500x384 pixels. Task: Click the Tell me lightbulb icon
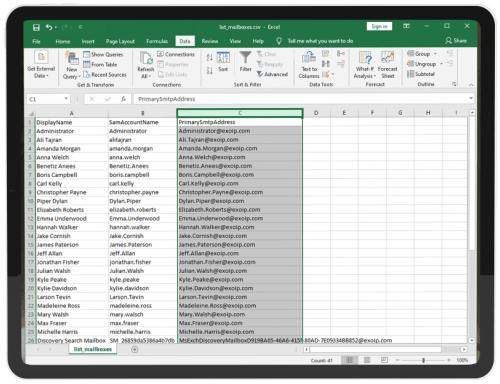[279, 41]
